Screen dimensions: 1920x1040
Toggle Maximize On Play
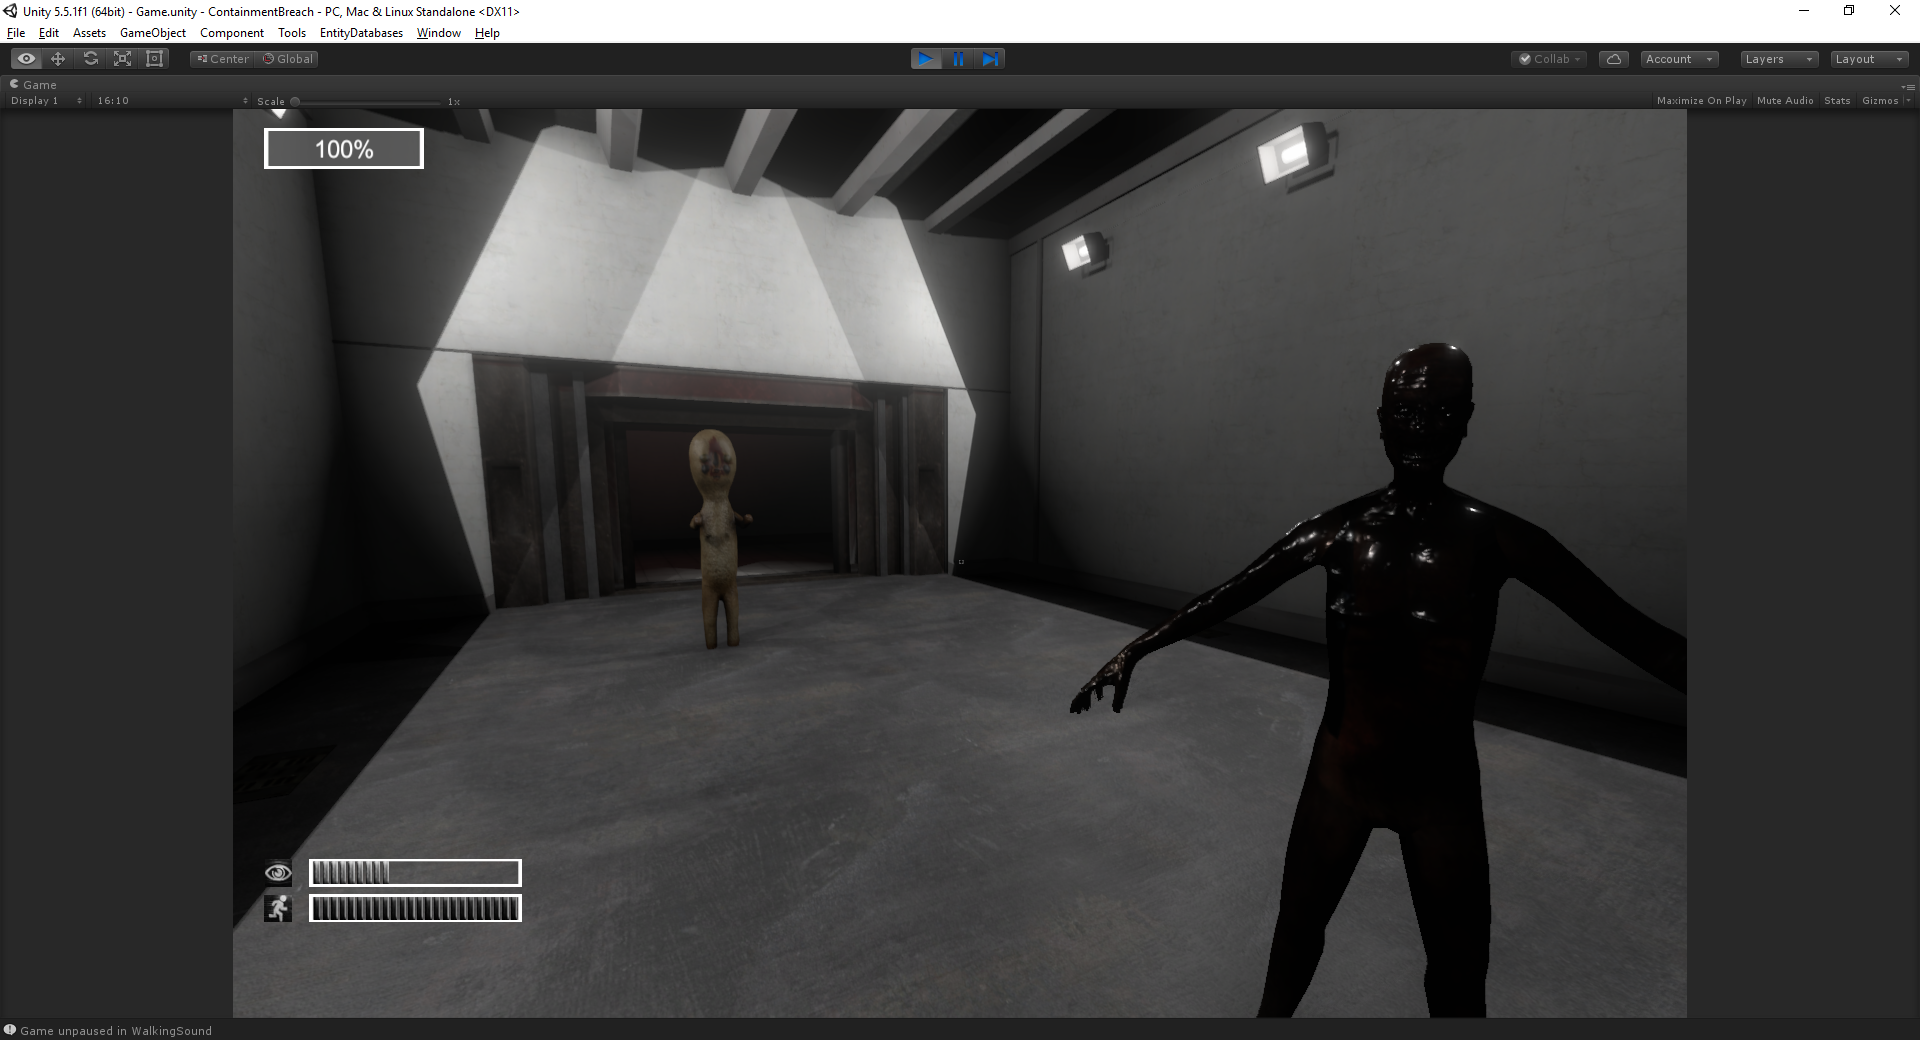tap(1701, 101)
